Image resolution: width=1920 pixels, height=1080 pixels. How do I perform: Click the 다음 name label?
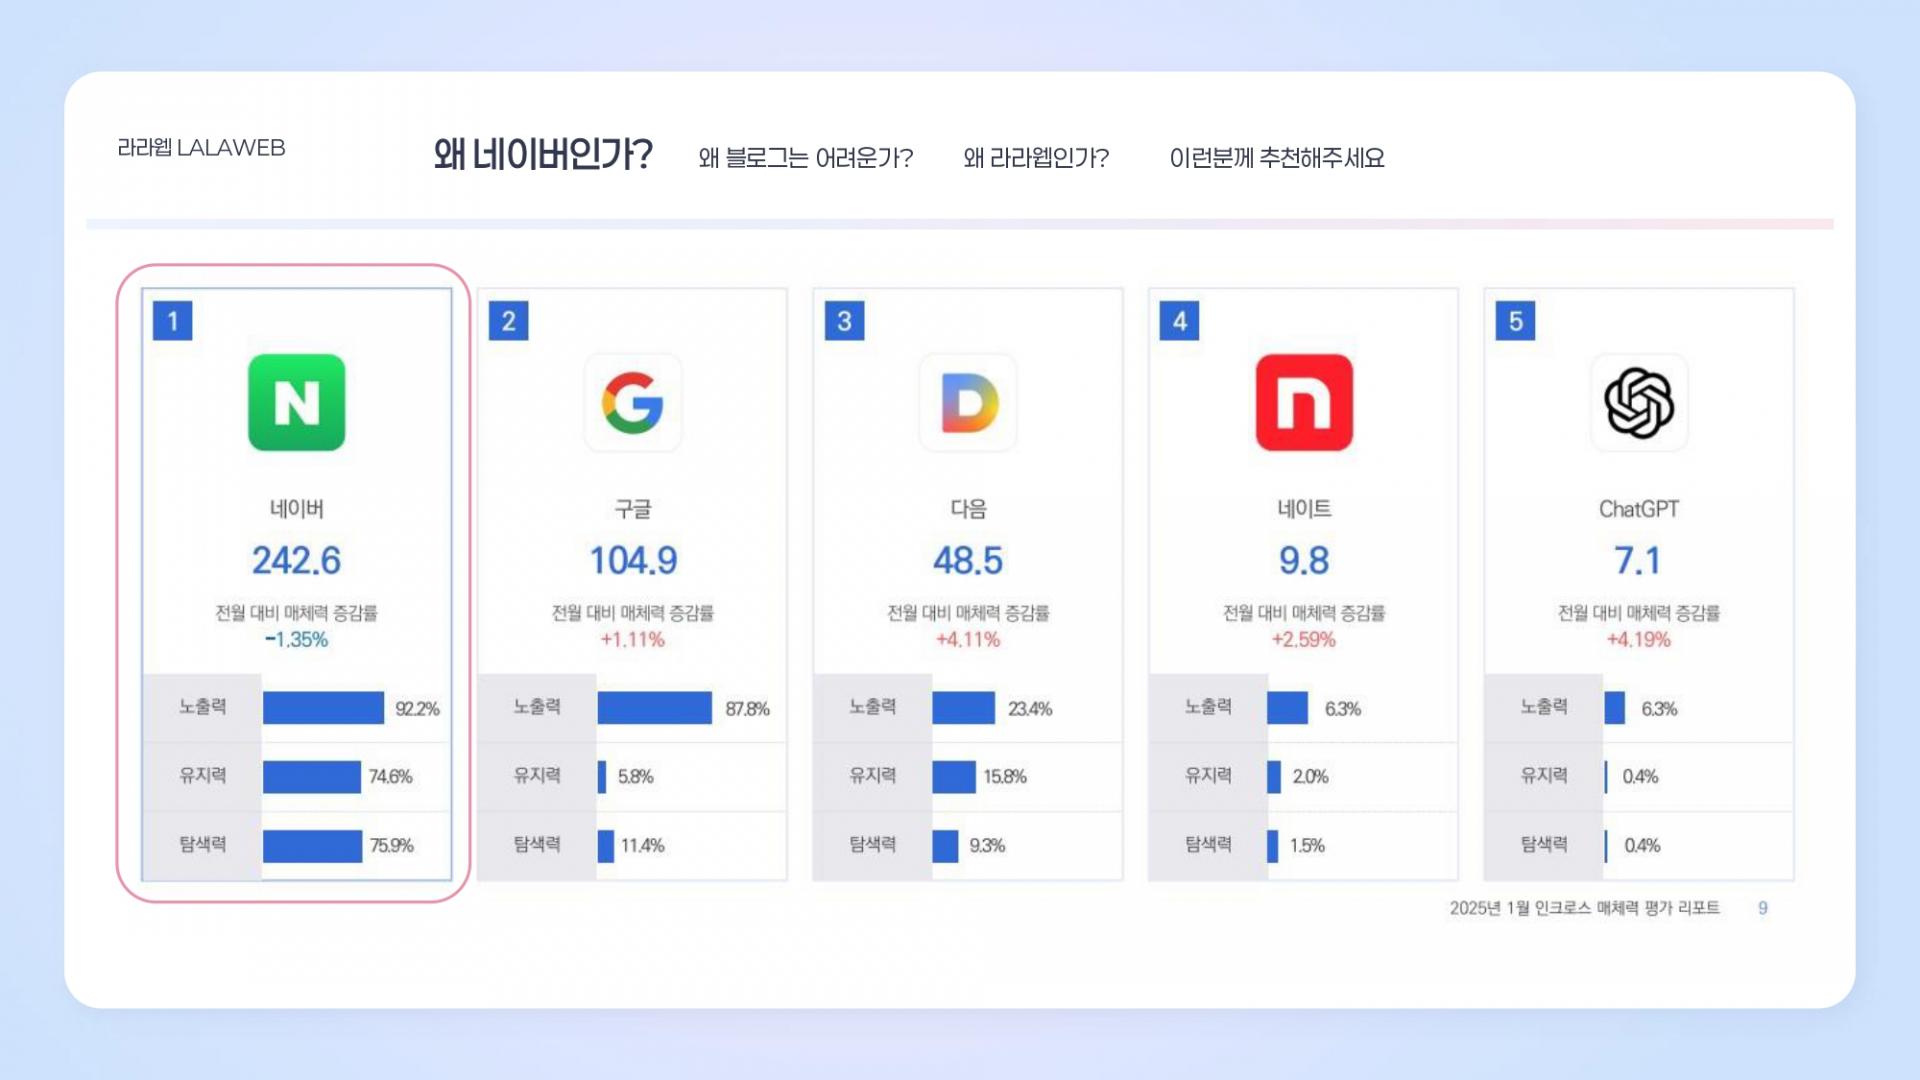[x=968, y=509]
